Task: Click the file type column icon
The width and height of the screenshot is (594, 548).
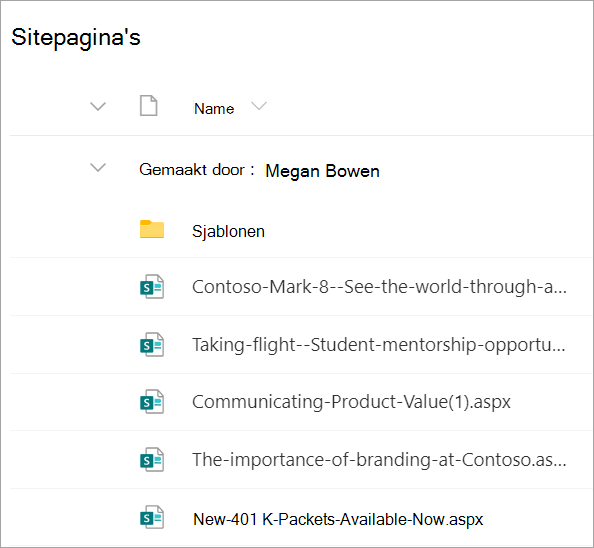Action: (148, 106)
